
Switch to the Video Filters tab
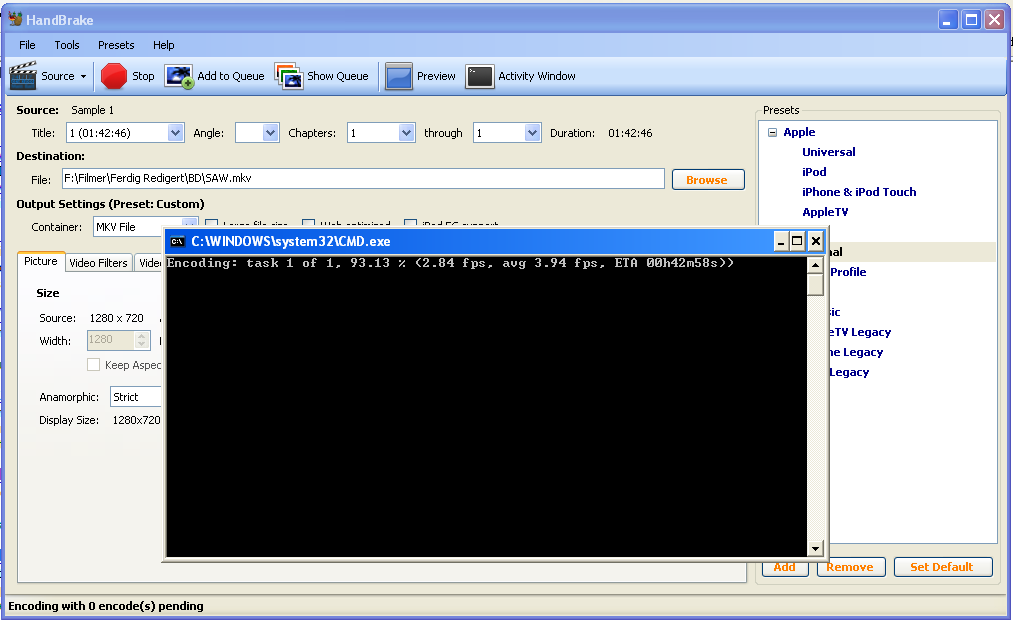[98, 263]
